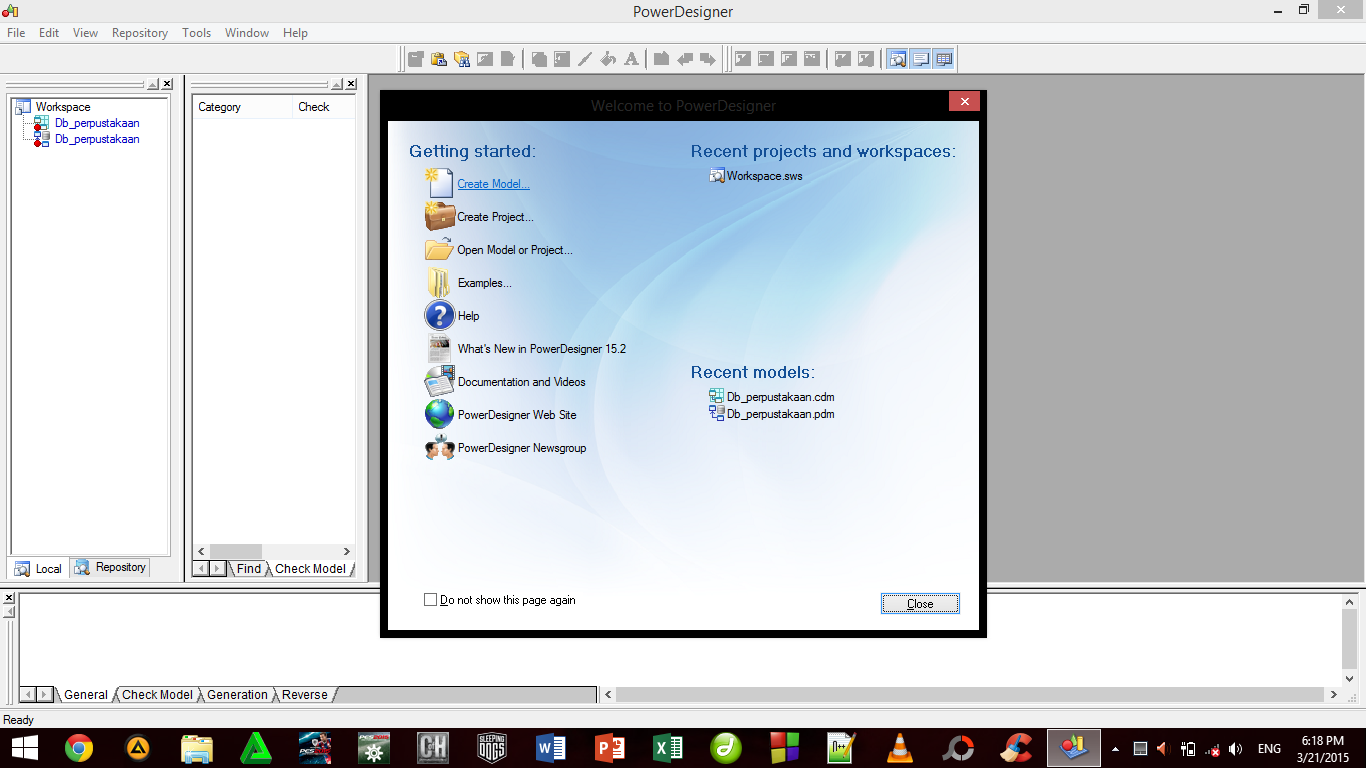Toggle the Browser window toolbar button
The width and height of the screenshot is (1366, 768).
tap(896, 58)
